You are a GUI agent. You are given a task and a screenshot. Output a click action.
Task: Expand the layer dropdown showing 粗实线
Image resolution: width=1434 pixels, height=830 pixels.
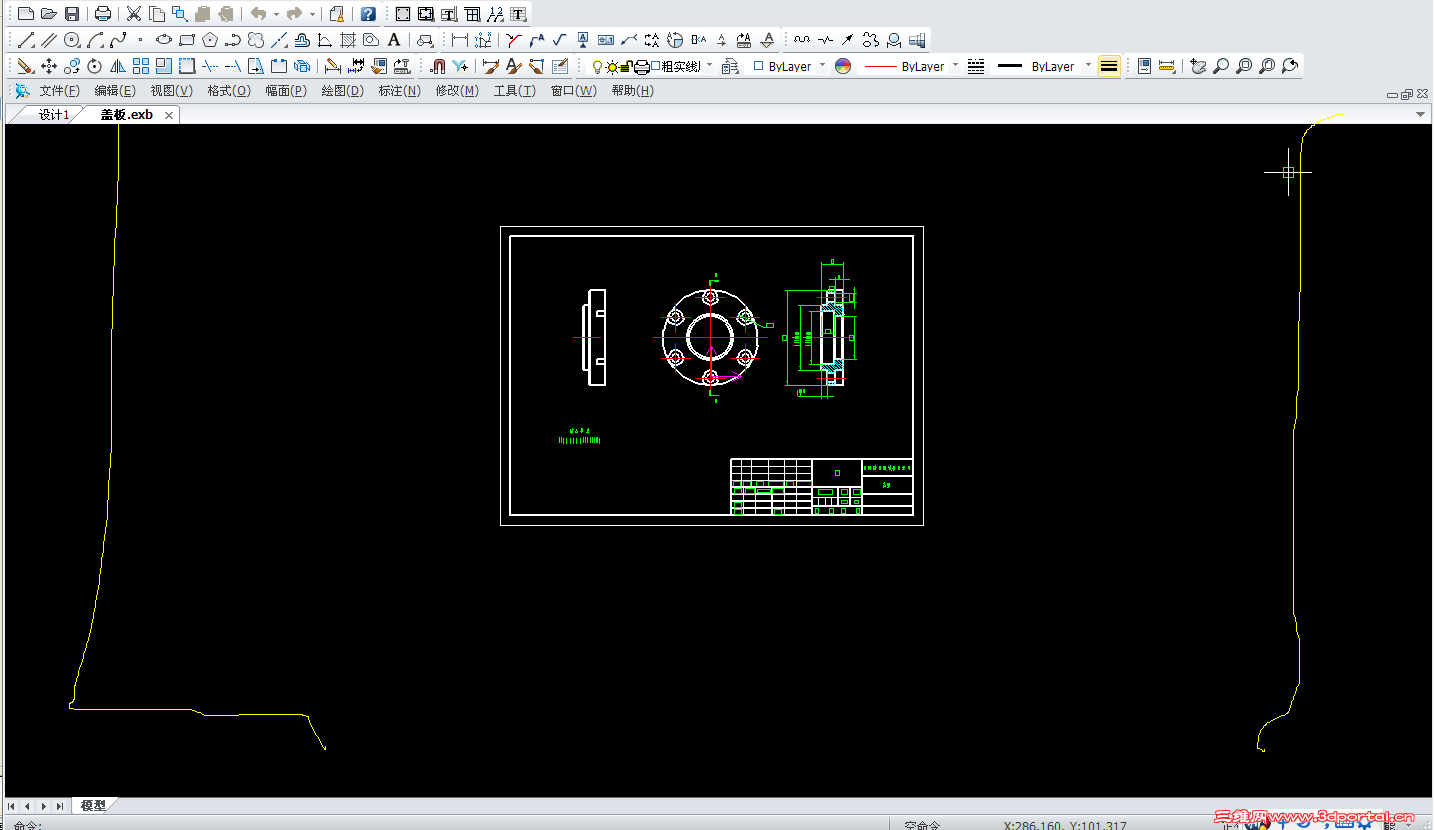pyautogui.click(x=710, y=66)
